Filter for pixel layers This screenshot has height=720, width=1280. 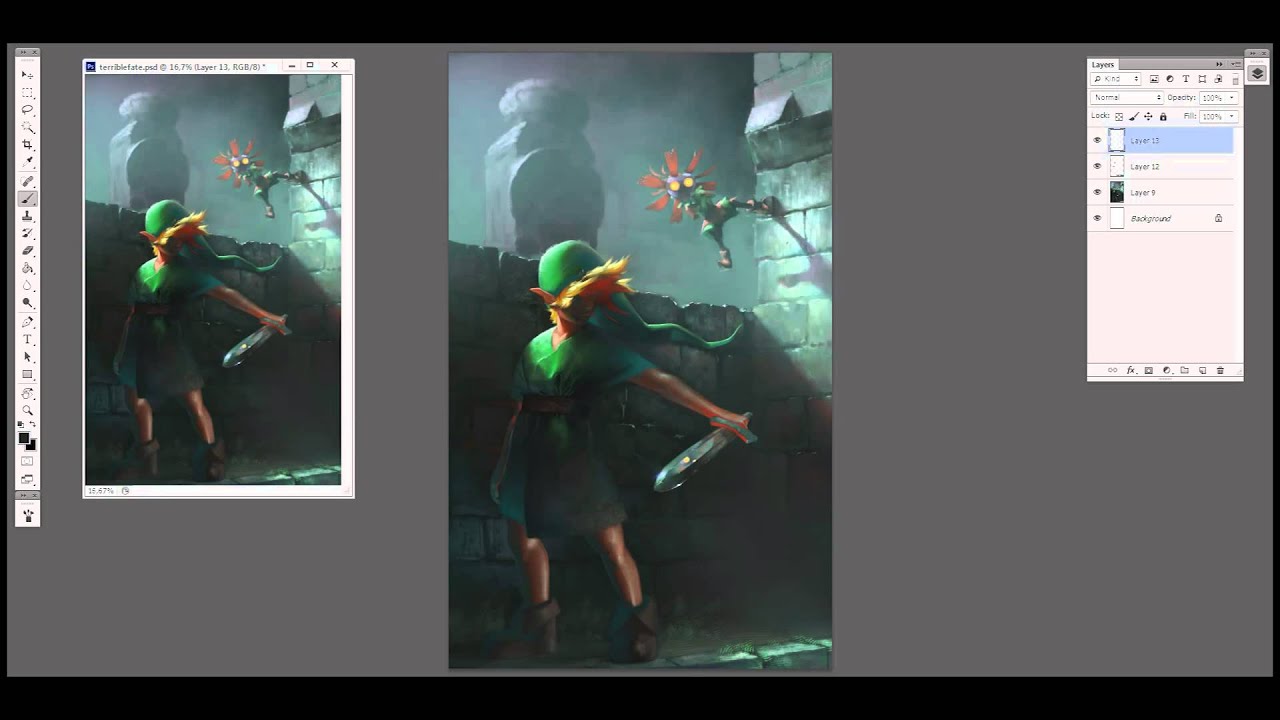click(x=1154, y=79)
